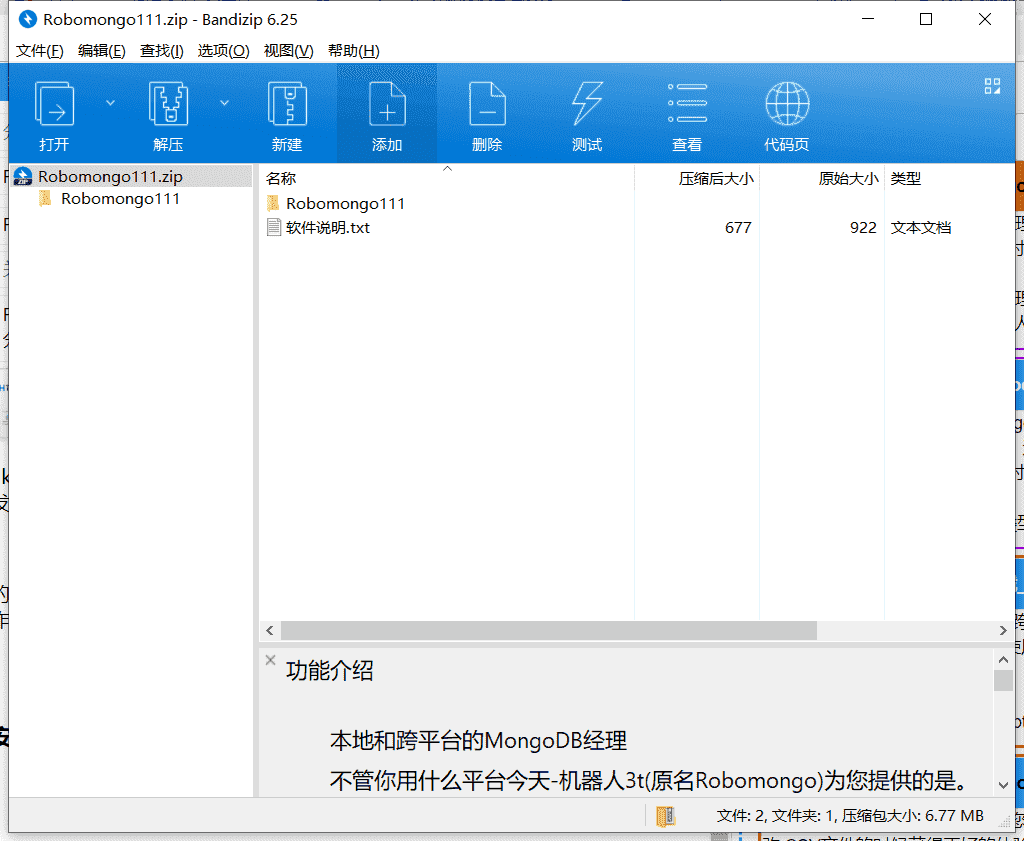The width and height of the screenshot is (1024, 841).
Task: Open the 查找(I) menu
Action: (x=161, y=51)
